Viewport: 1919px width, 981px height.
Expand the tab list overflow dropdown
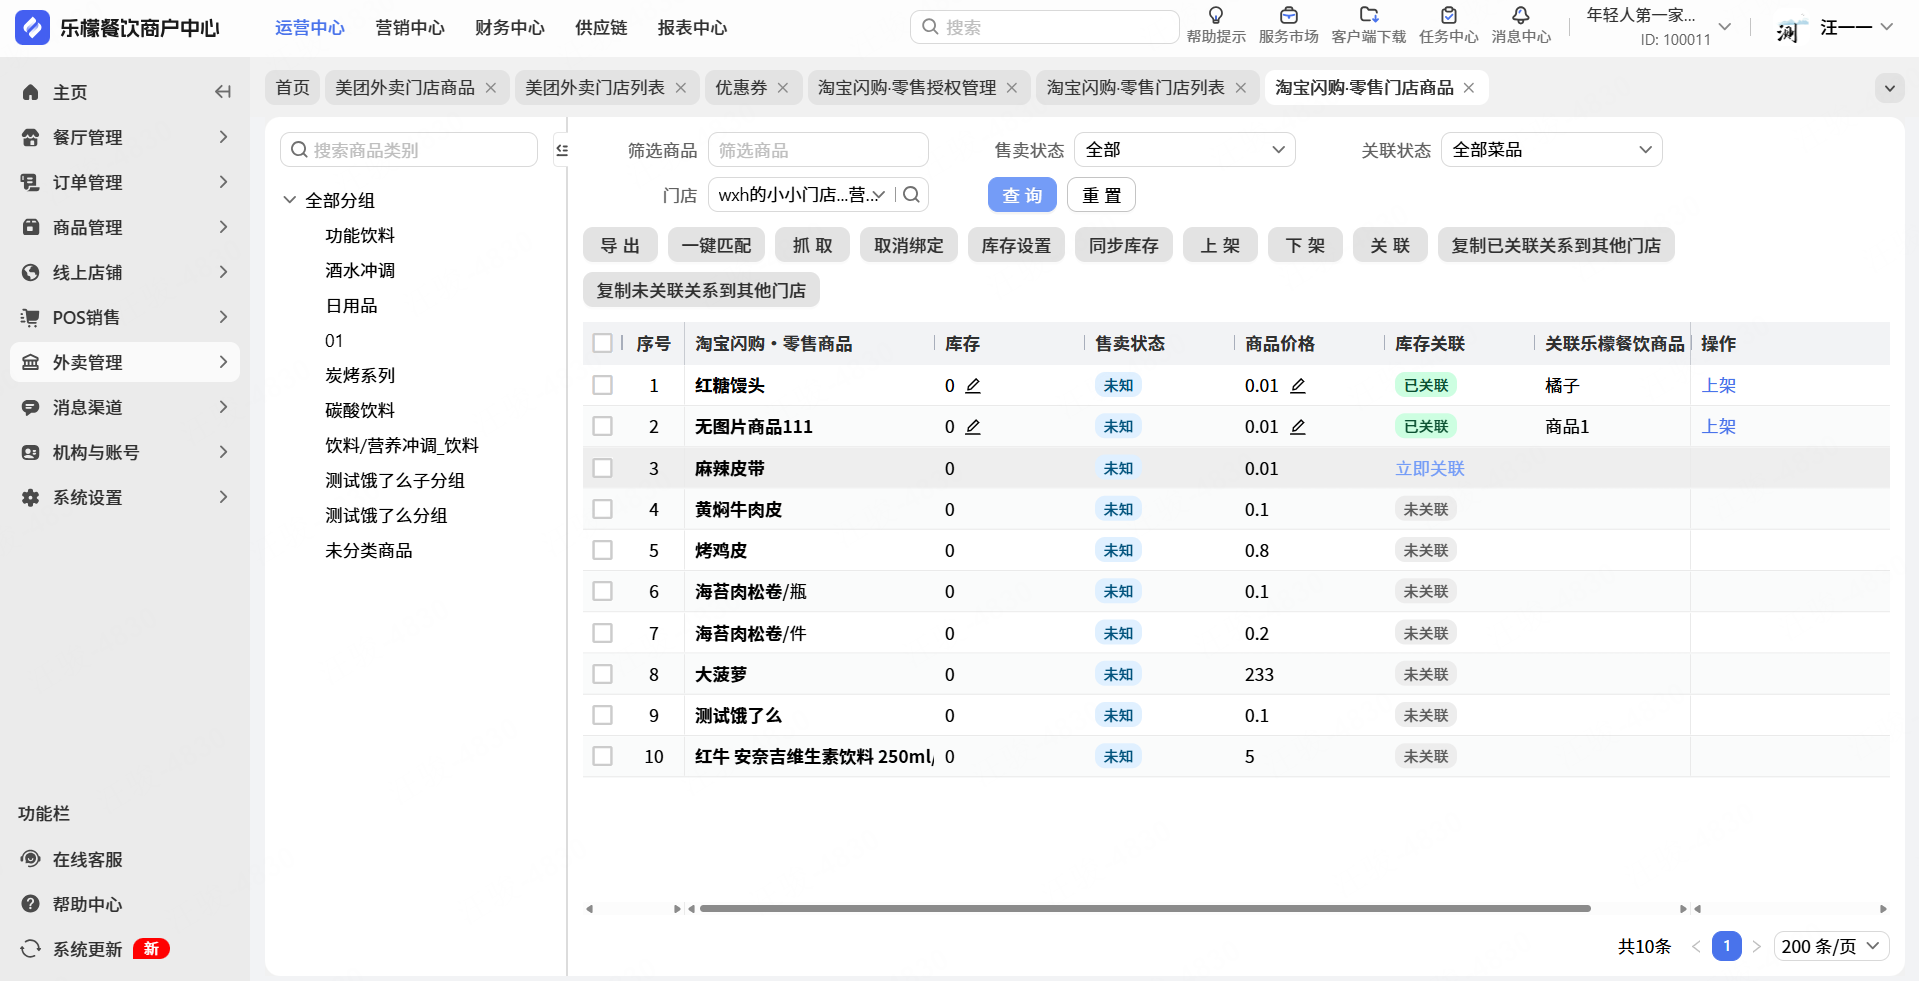pyautogui.click(x=1889, y=88)
